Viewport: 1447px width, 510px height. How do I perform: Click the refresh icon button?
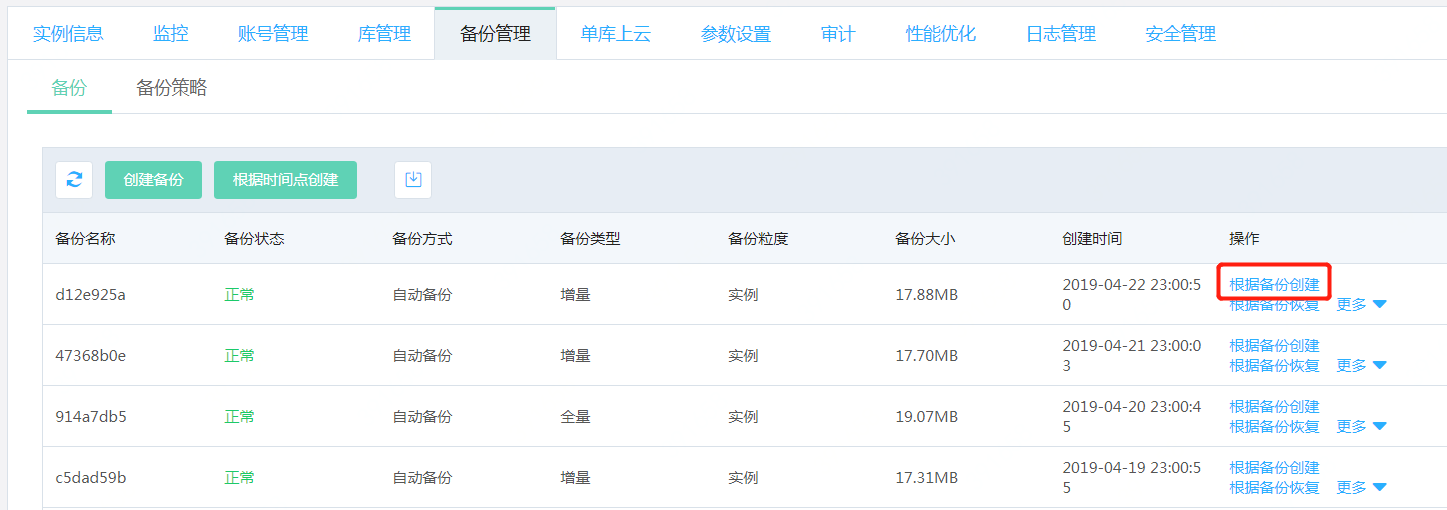click(74, 180)
